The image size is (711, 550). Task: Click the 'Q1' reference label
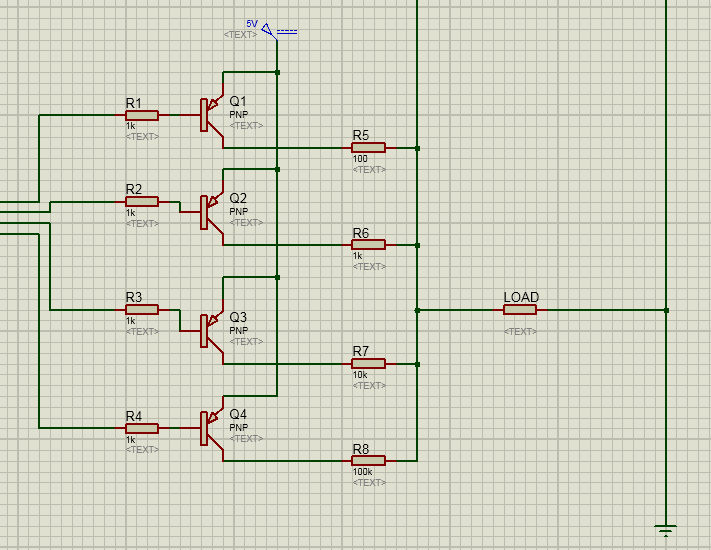[238, 101]
